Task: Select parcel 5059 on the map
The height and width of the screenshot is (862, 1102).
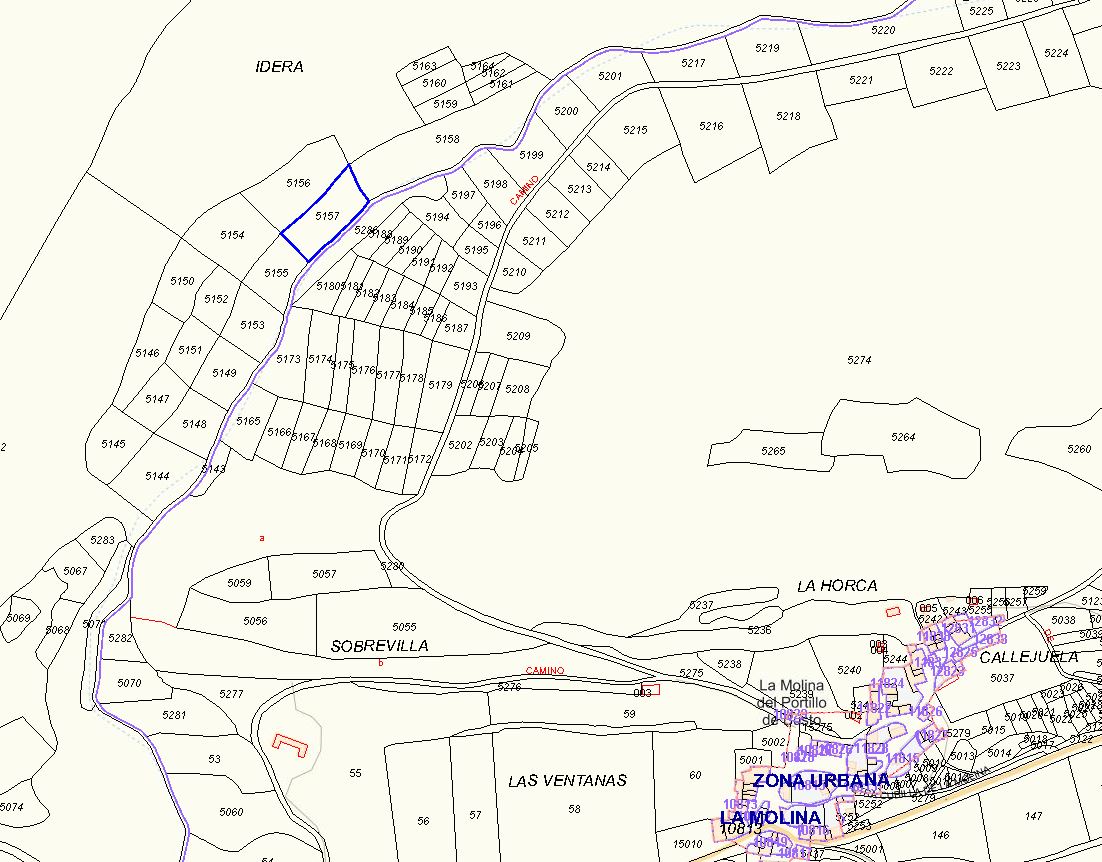Action: (240, 582)
